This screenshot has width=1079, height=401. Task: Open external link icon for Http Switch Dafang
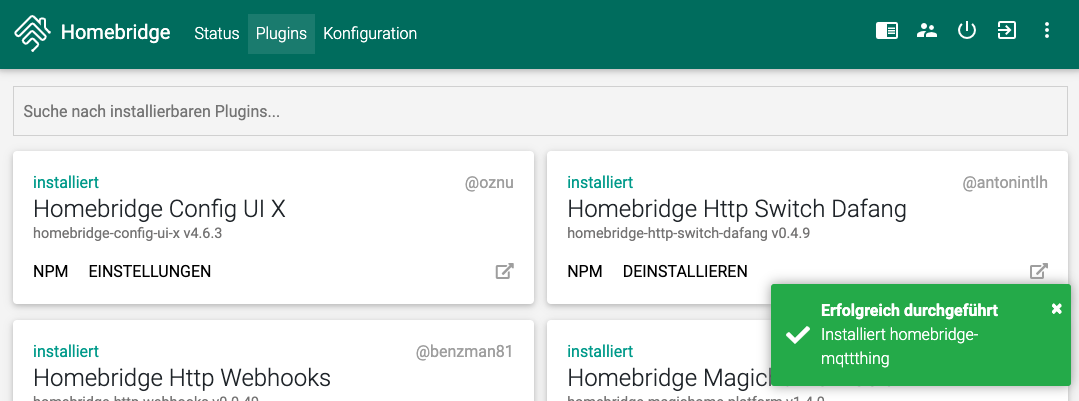pos(1038,271)
